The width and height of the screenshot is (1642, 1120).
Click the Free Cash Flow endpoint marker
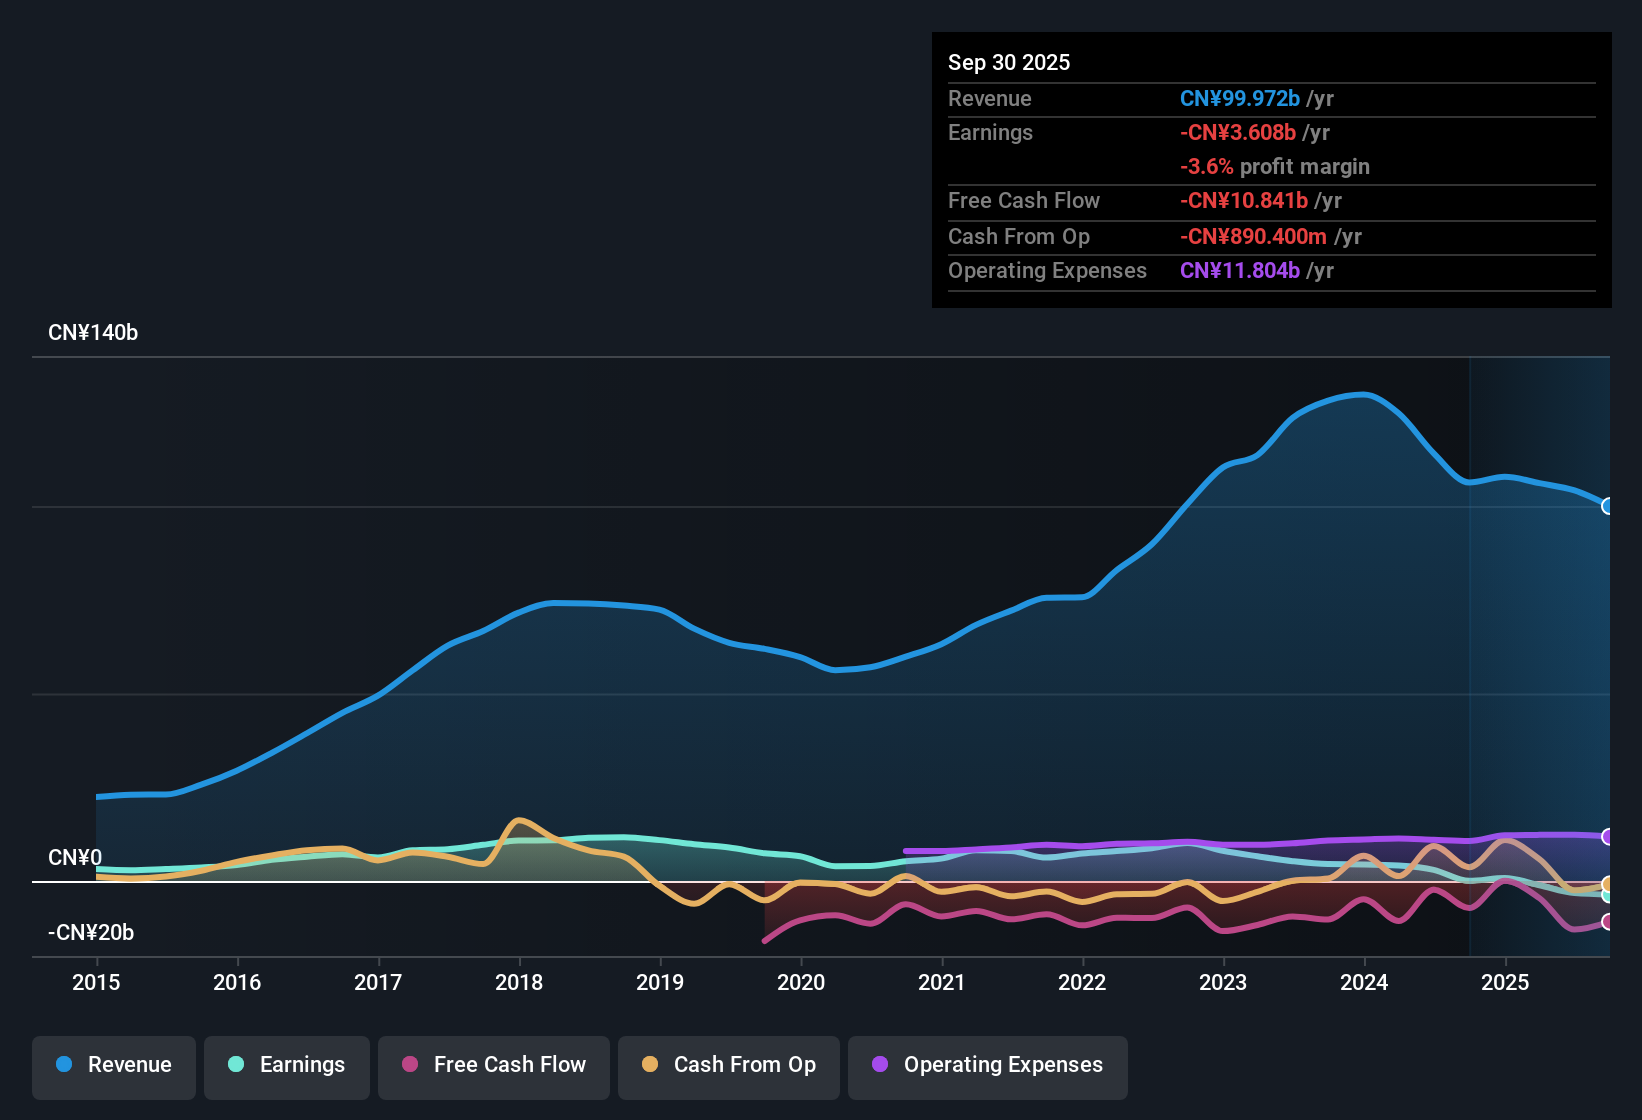[1607, 922]
